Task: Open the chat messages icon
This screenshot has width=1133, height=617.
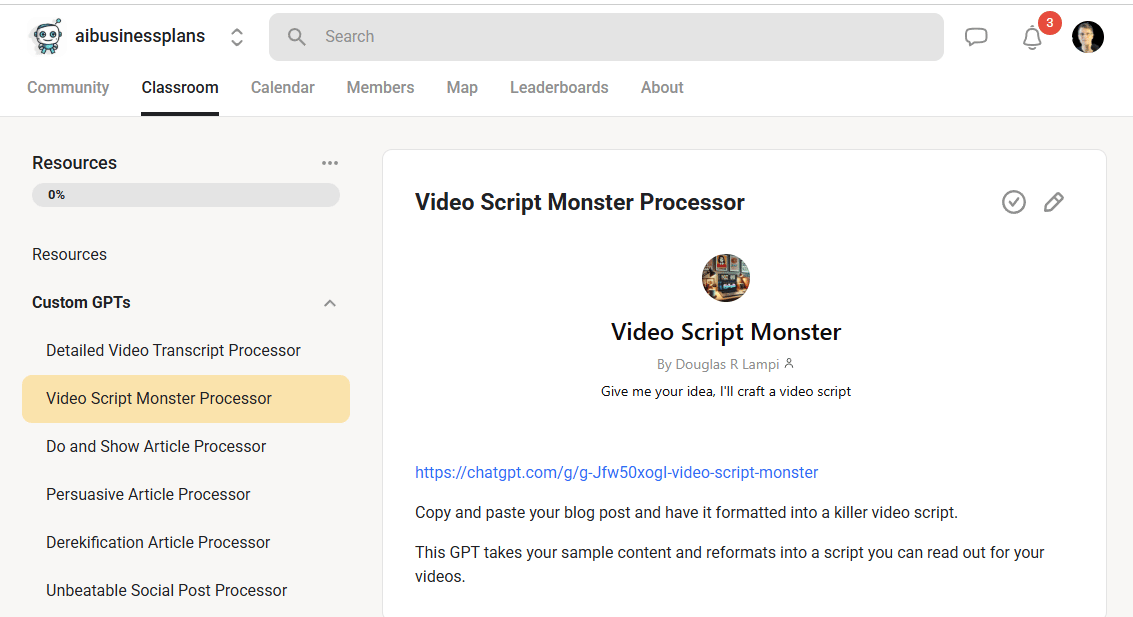Action: (976, 37)
